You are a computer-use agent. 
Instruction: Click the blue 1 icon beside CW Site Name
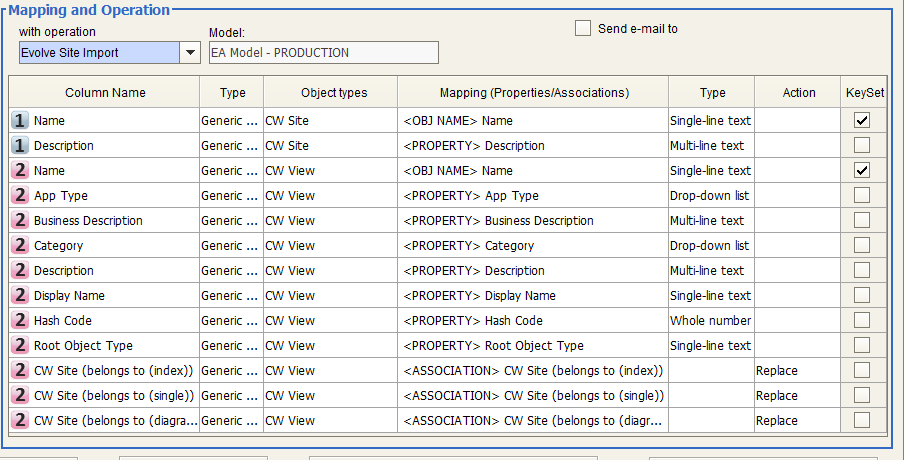(x=20, y=120)
